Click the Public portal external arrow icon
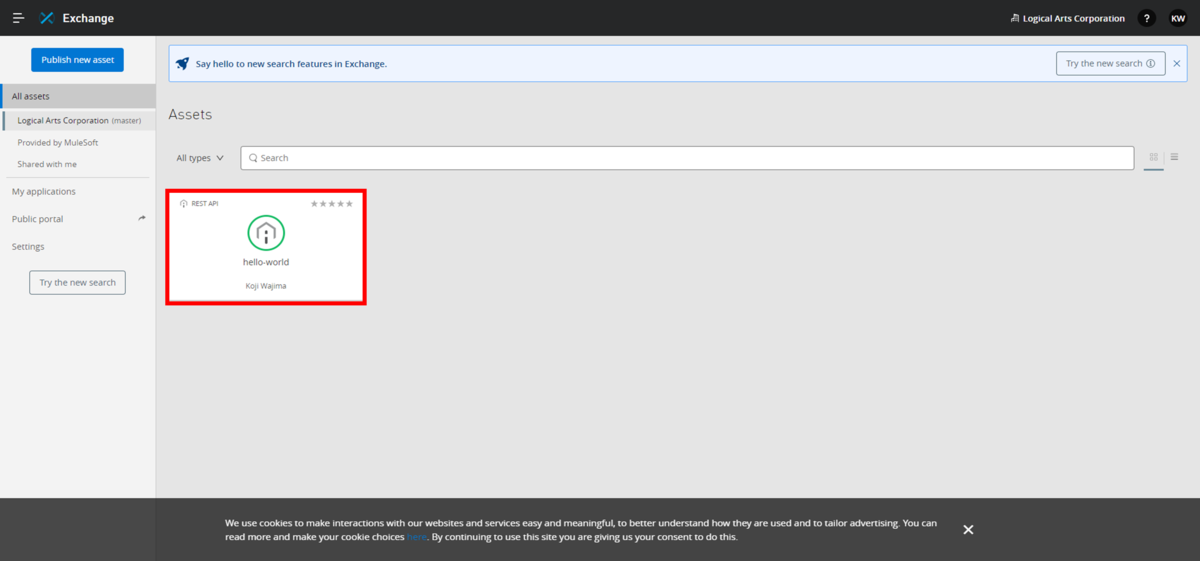Screen dimensions: 1200x561 point(142,218)
